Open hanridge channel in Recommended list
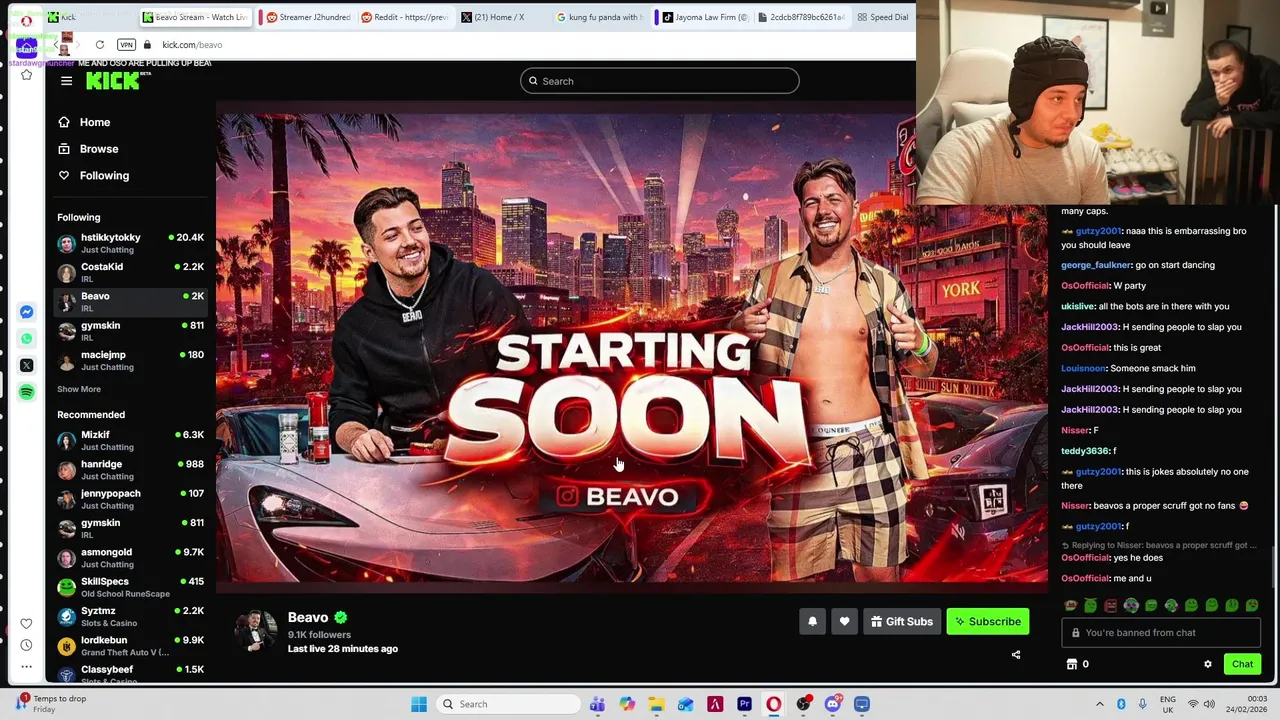The height and width of the screenshot is (720, 1280). [130, 470]
